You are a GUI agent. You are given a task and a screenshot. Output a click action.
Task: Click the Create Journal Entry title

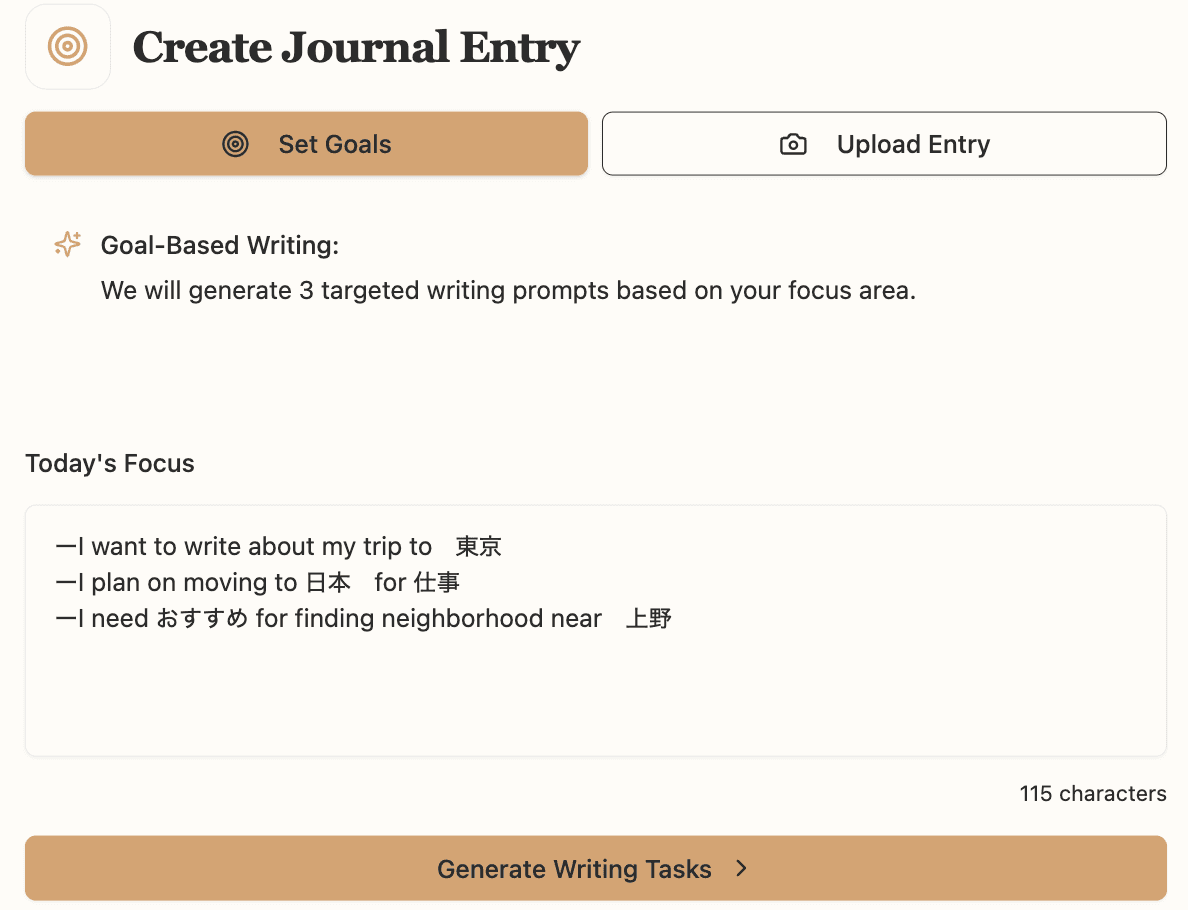click(356, 46)
